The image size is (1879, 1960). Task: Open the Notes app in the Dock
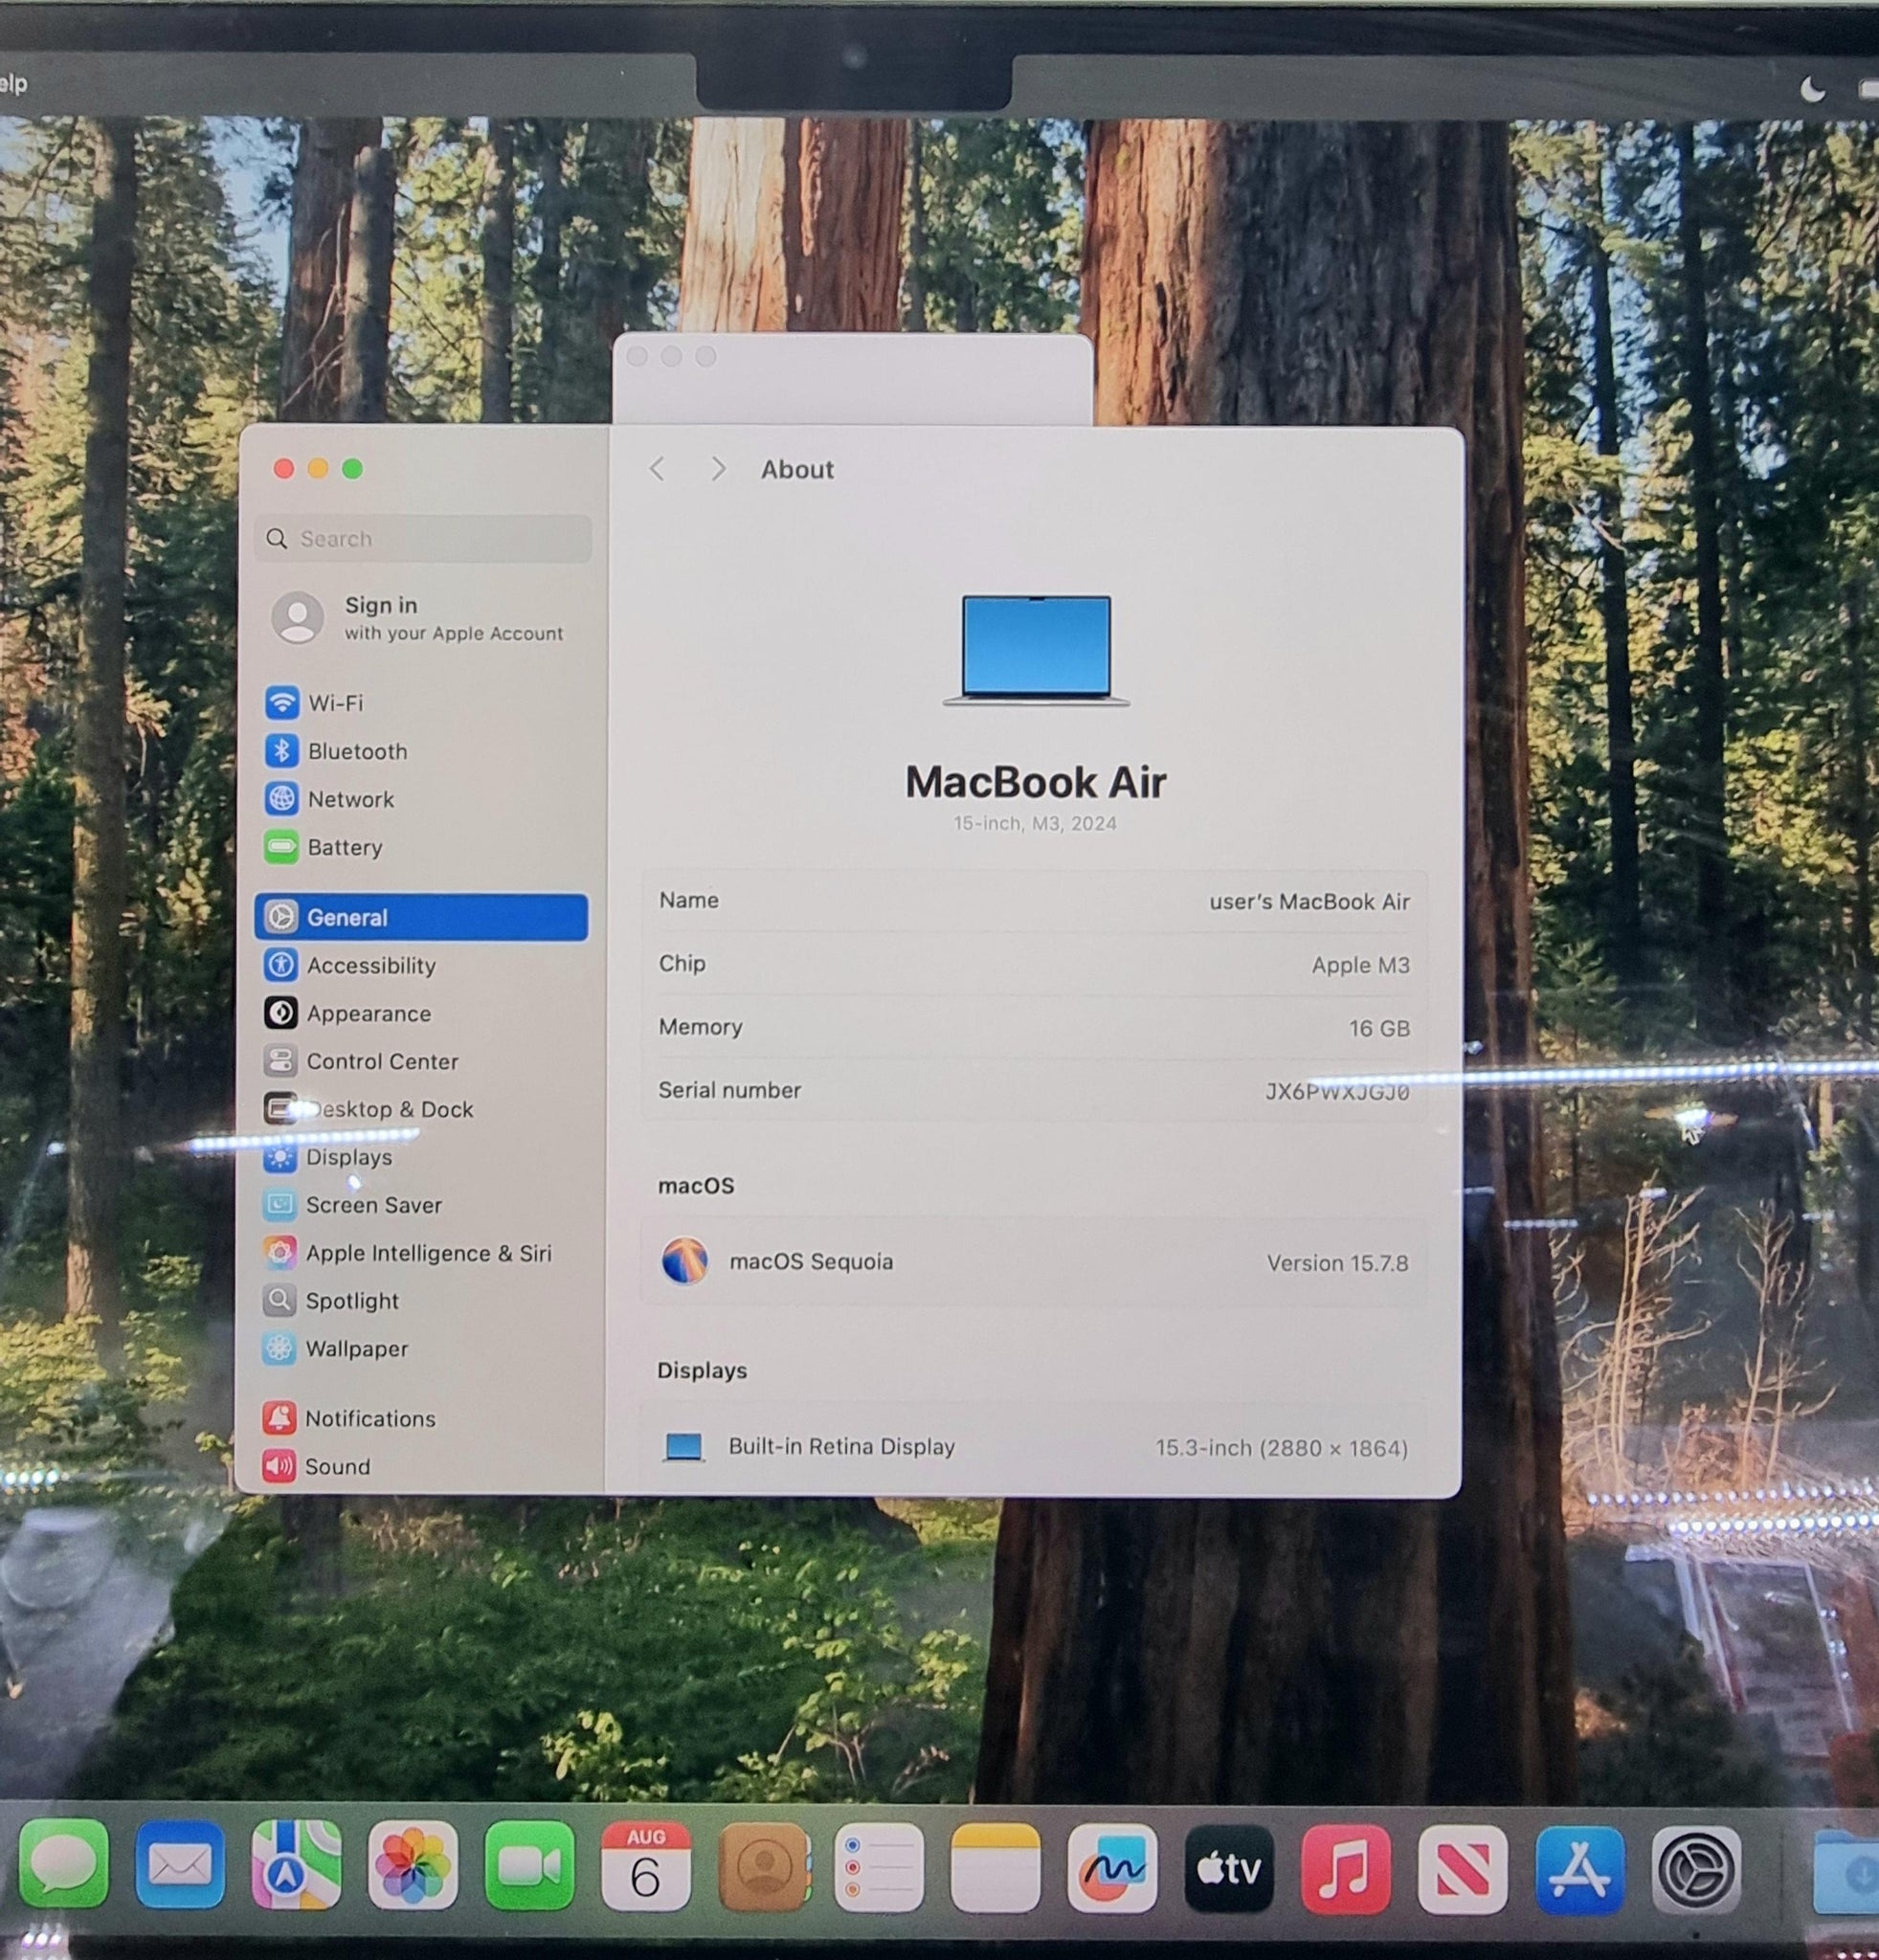click(x=996, y=1868)
